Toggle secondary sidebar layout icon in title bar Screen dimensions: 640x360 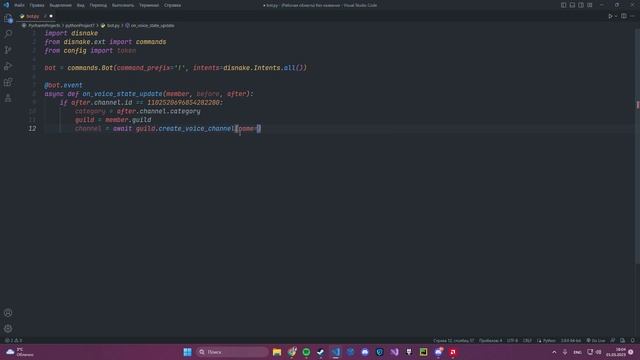(x=581, y=5)
